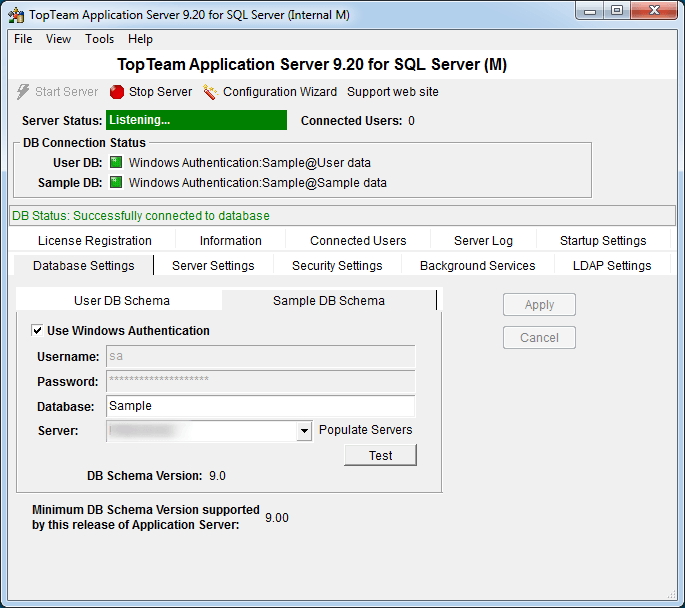Click the Populate Servers link

point(365,430)
